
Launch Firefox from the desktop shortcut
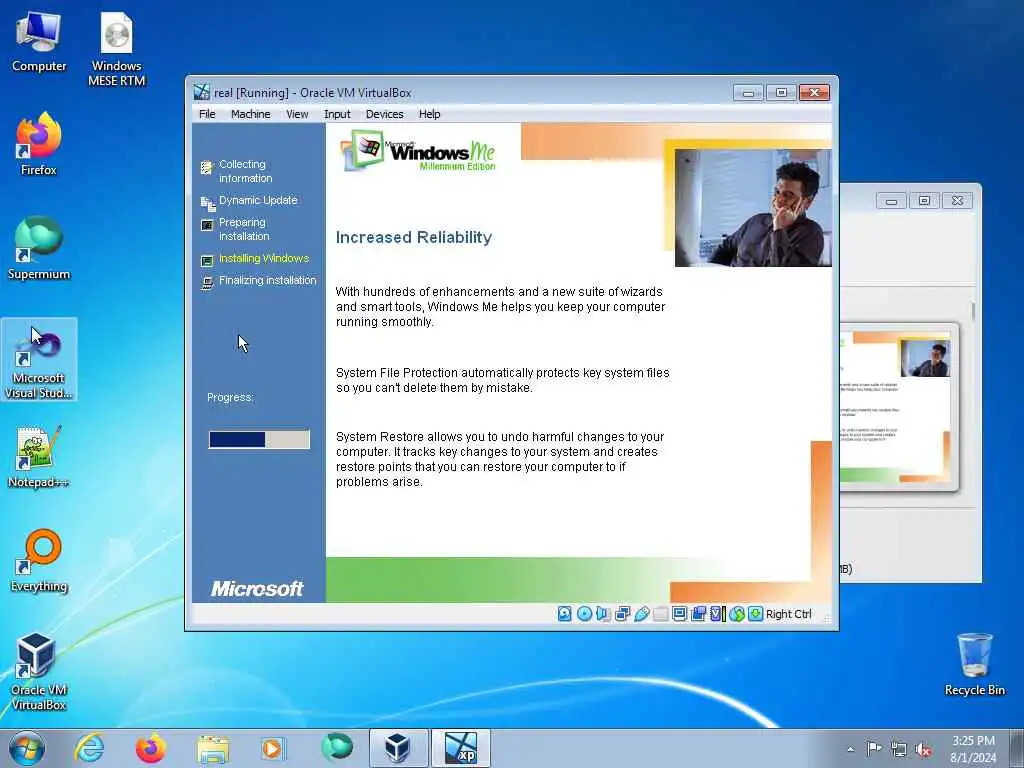point(39,145)
